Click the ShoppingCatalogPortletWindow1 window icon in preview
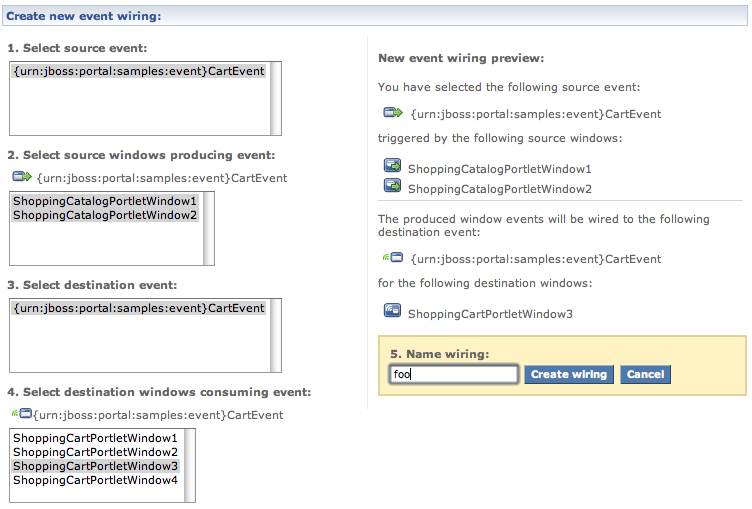The image size is (752, 509). click(x=392, y=168)
